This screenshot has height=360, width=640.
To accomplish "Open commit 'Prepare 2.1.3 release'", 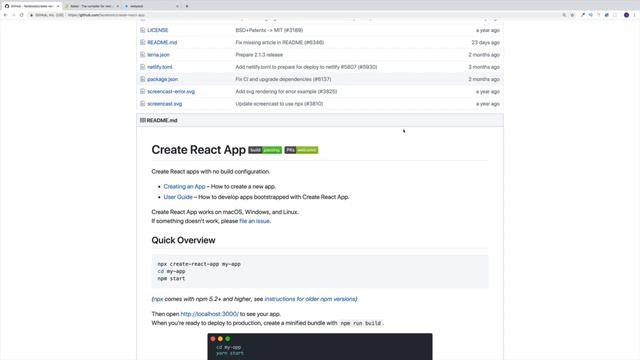I will point(259,55).
